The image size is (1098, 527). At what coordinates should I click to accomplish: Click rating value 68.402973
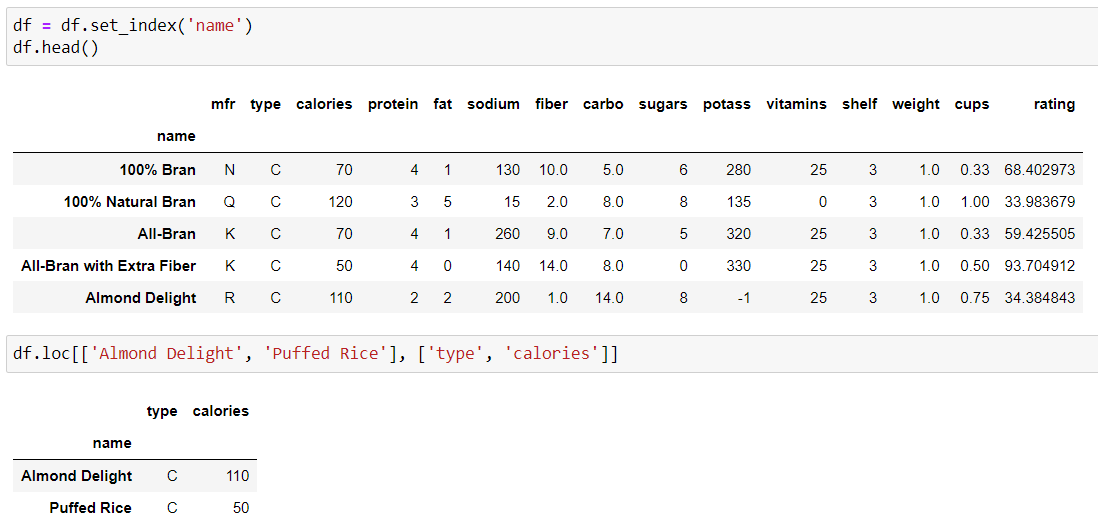(1038, 170)
